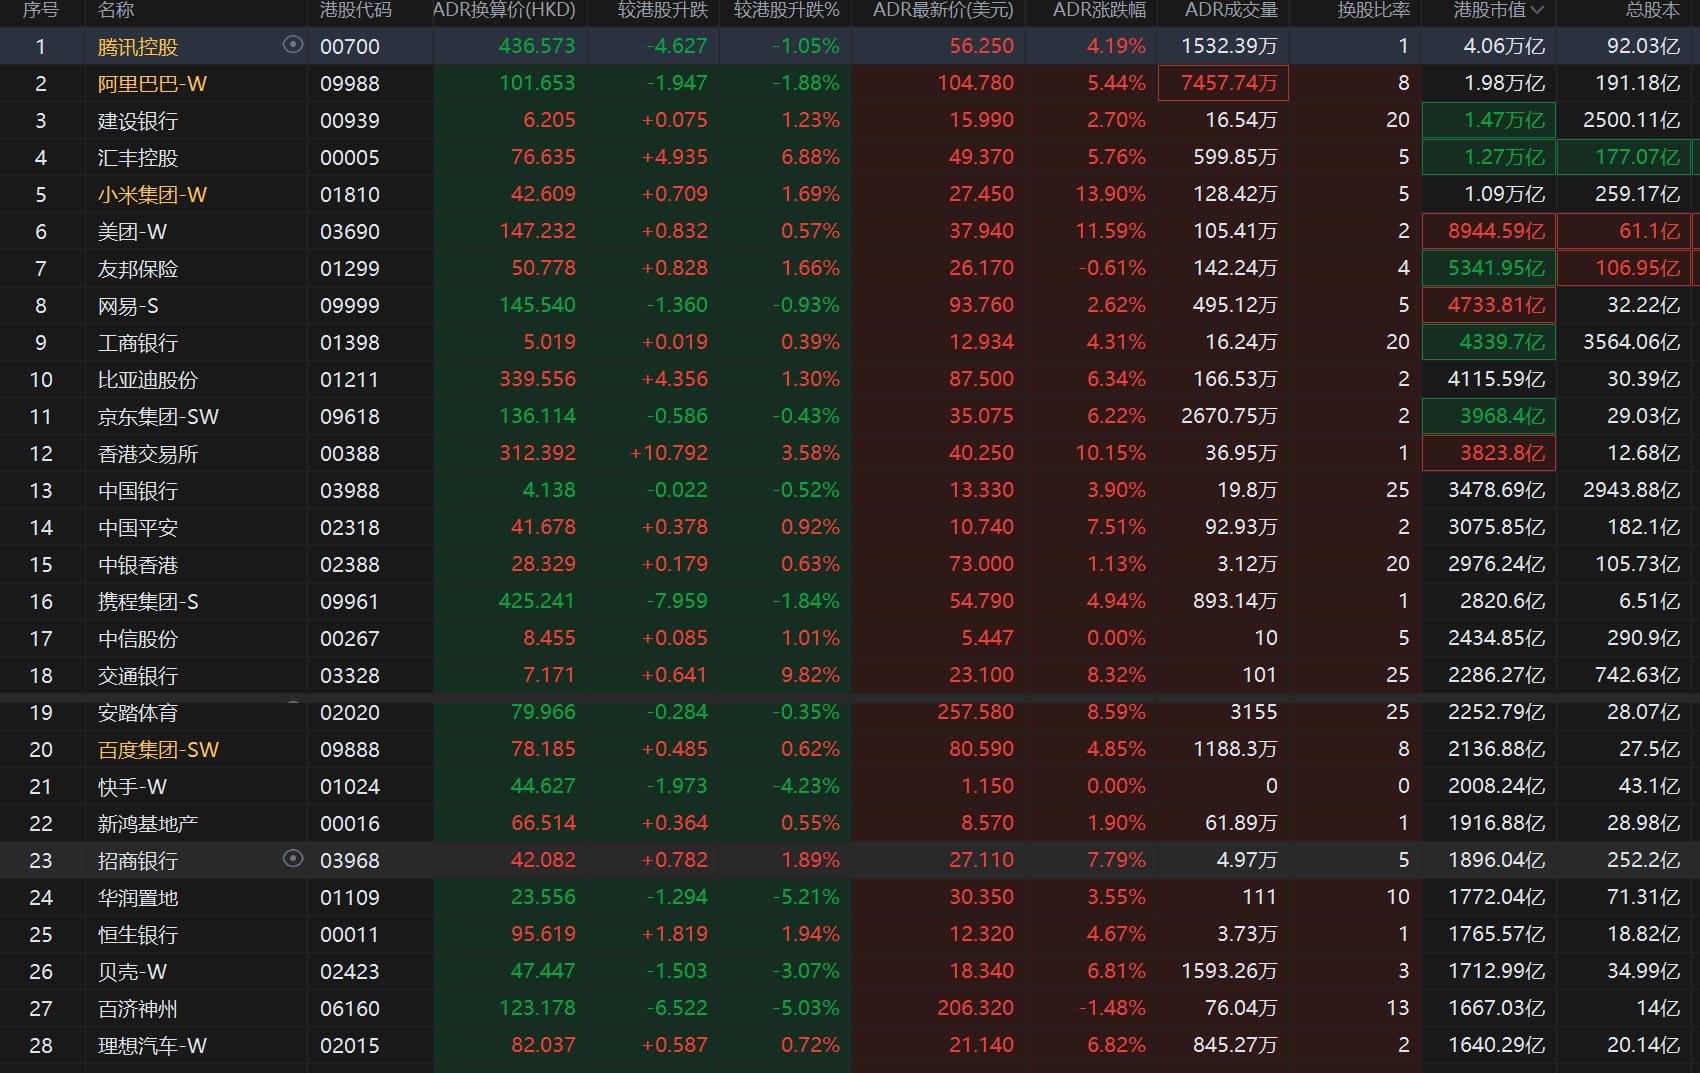
Task: Click the 港股代码 column header
Action: 355,10
